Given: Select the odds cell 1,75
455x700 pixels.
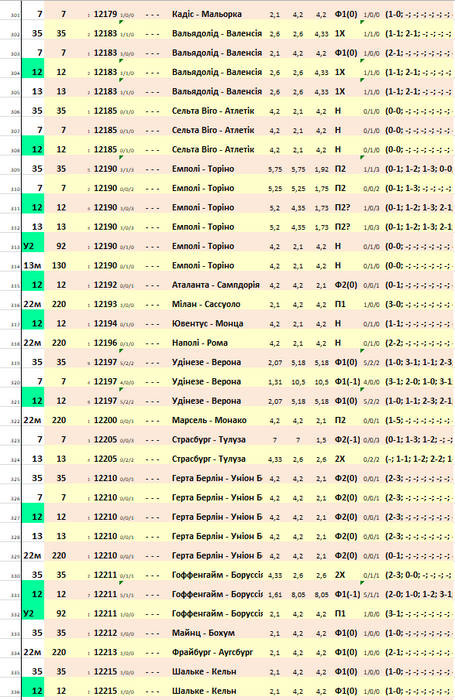Looking at the screenshot, I should [x=321, y=189].
